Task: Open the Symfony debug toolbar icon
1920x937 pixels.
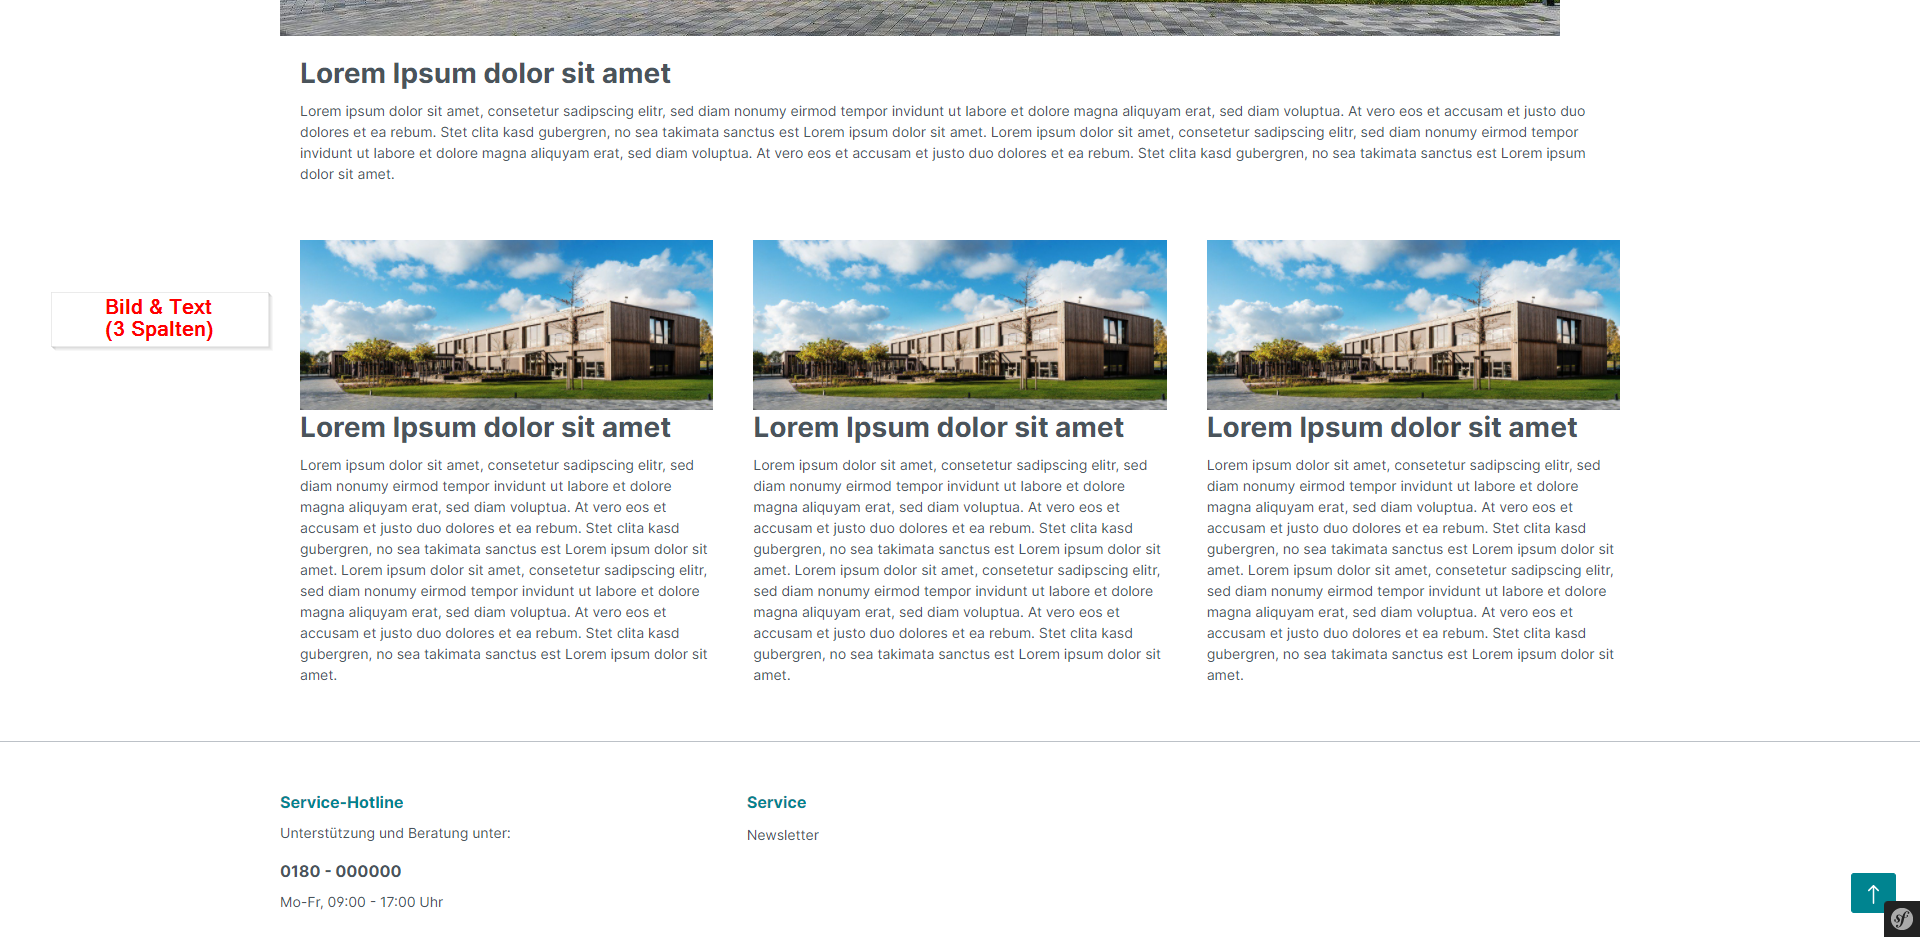Action: pyautogui.click(x=1901, y=919)
